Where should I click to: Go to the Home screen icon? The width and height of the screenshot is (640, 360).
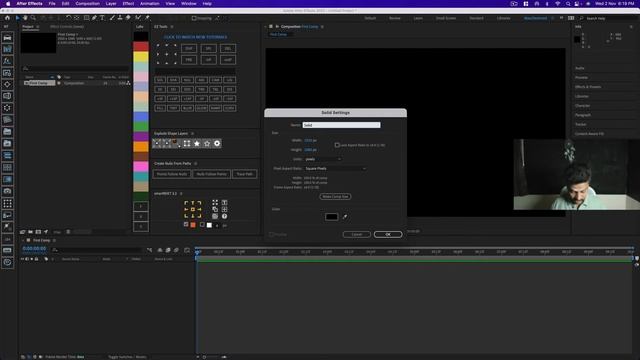[x=7, y=18]
